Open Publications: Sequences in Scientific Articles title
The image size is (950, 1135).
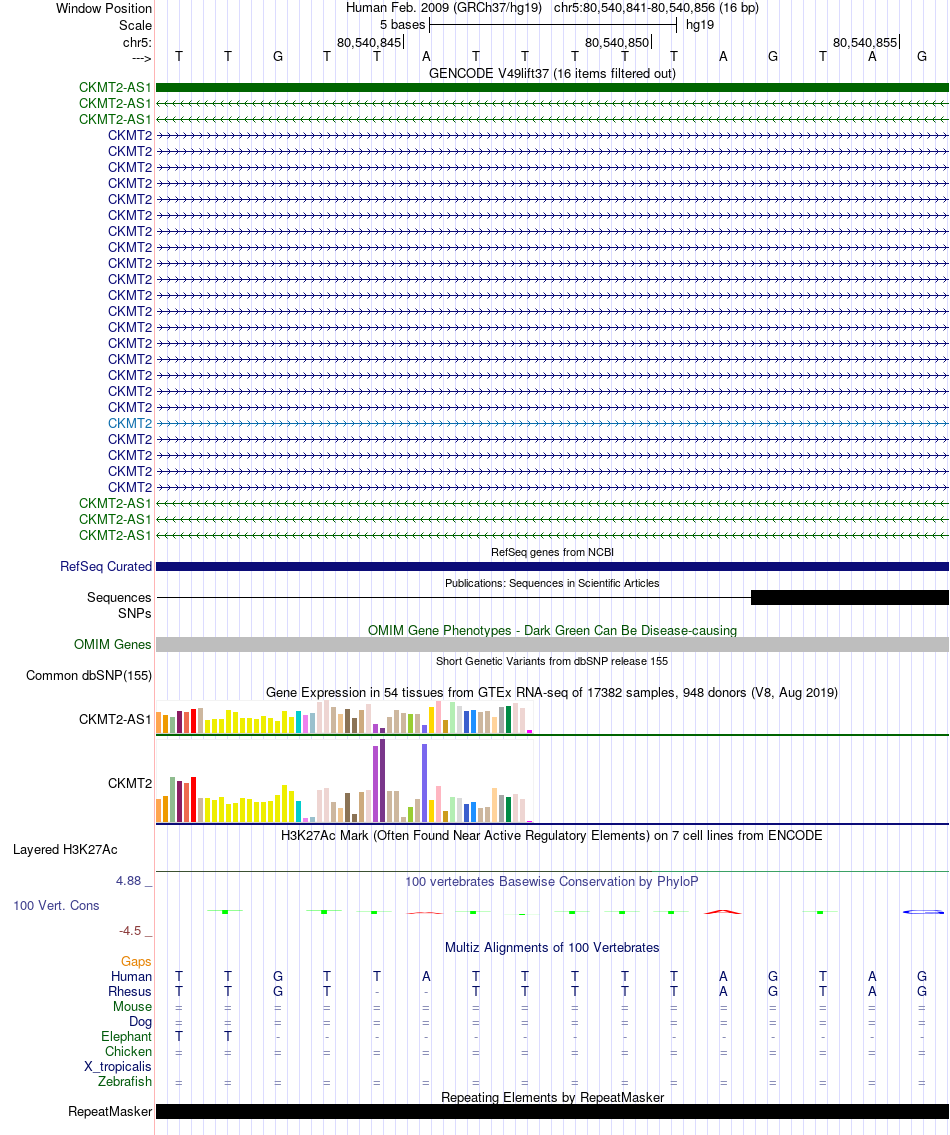point(552,583)
